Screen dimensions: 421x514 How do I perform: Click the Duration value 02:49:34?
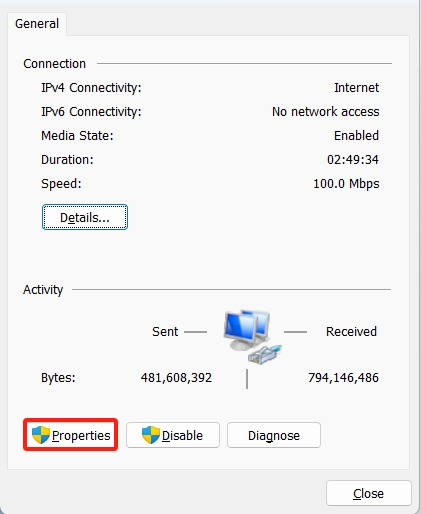click(353, 160)
